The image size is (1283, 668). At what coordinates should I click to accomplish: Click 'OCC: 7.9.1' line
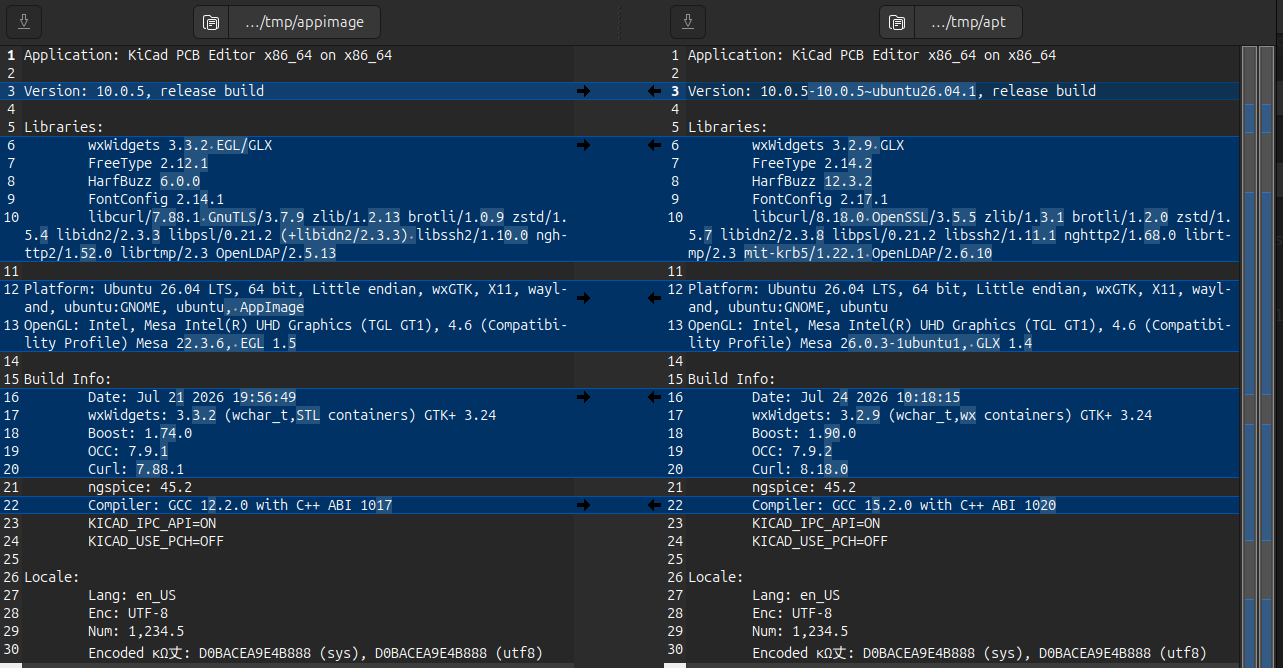pyautogui.click(x=128, y=451)
